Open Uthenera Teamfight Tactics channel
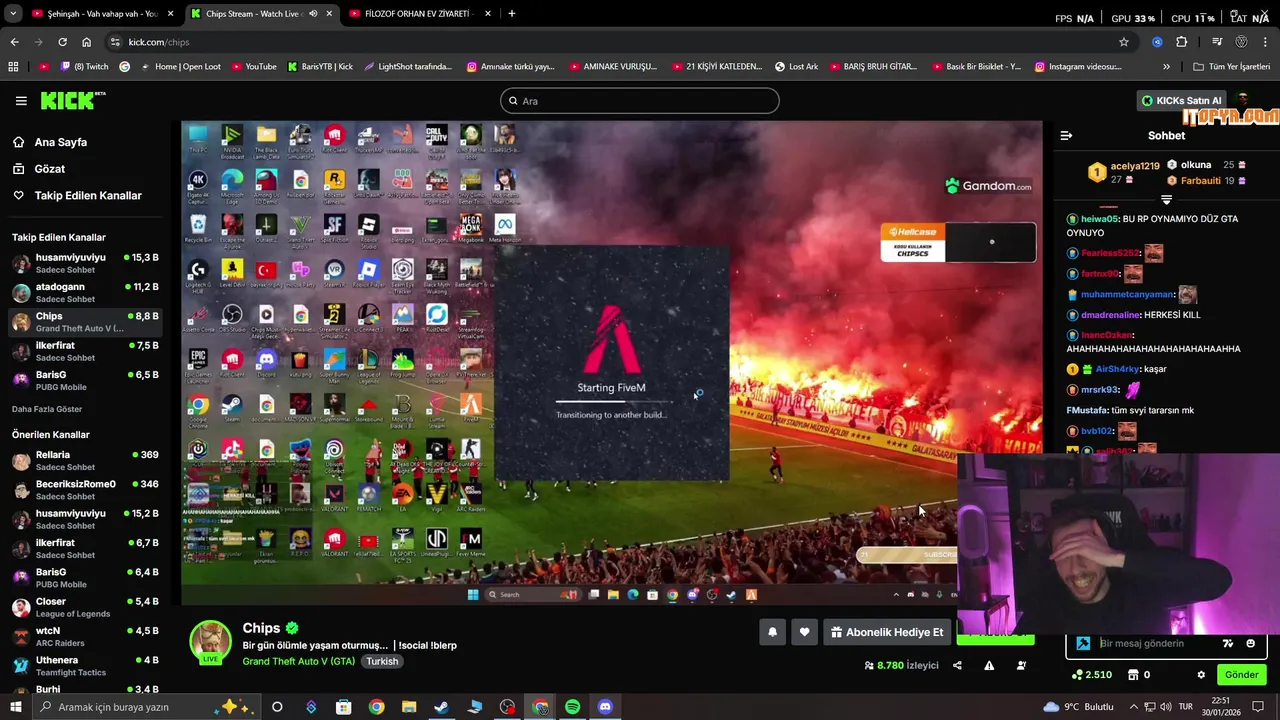Screen dimensions: 1280x720 pos(85,666)
